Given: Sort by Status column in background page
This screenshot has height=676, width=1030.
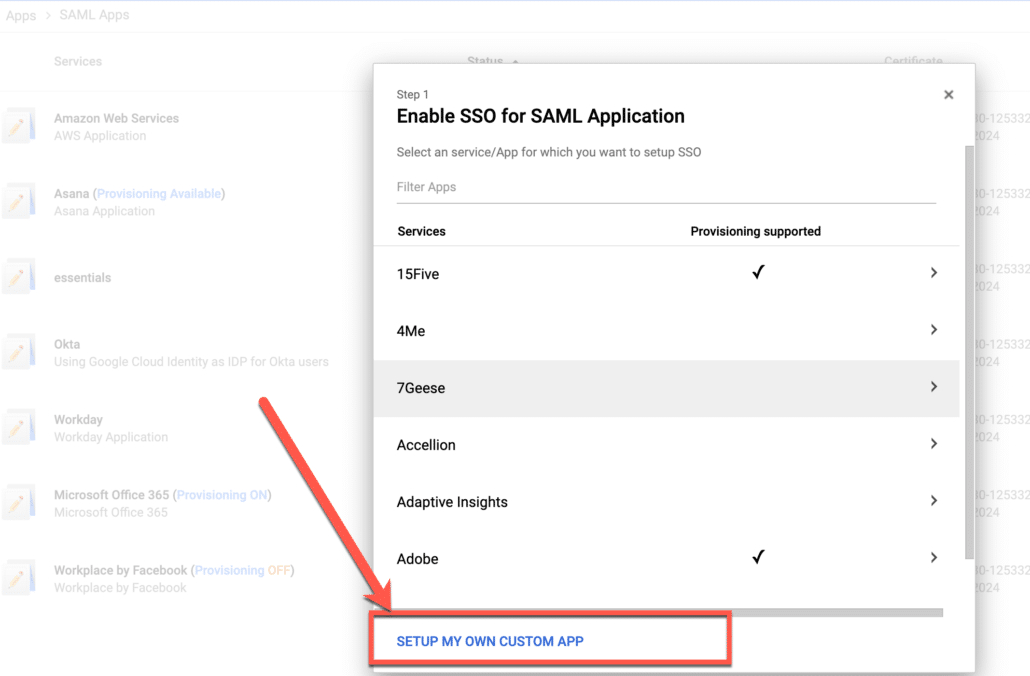Looking at the screenshot, I should [485, 60].
